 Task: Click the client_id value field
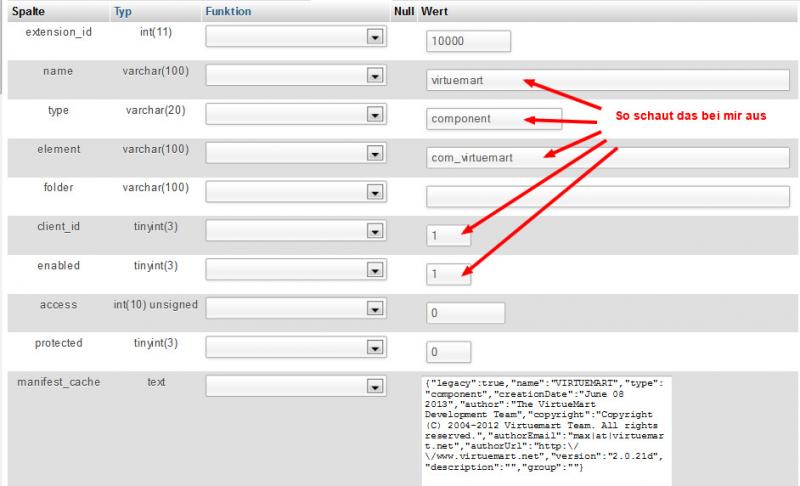[x=448, y=235]
